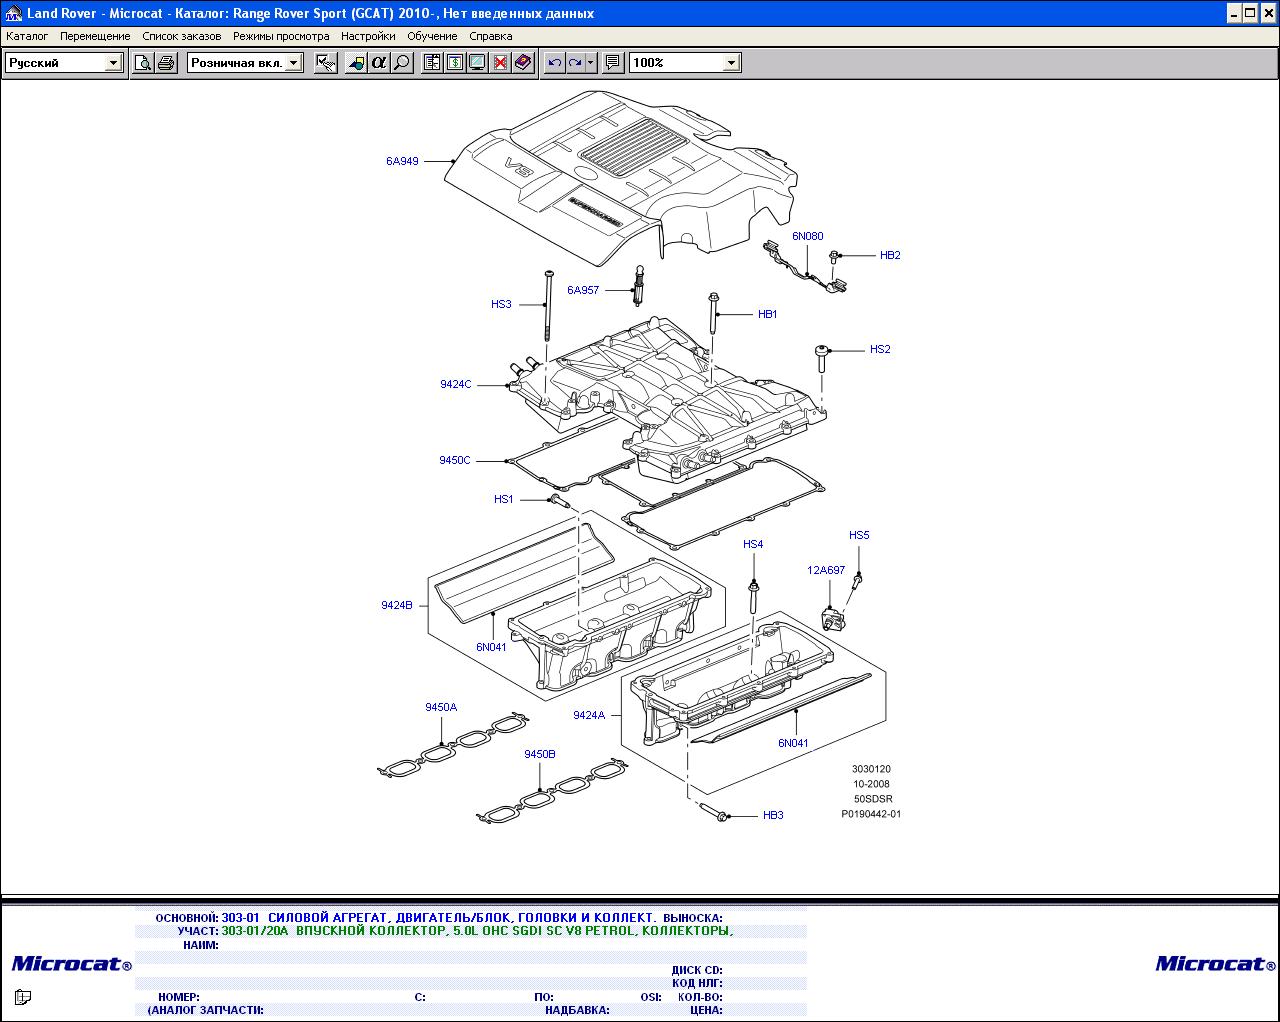
Task: Click the small document icon at bottom left
Action: coord(23,996)
